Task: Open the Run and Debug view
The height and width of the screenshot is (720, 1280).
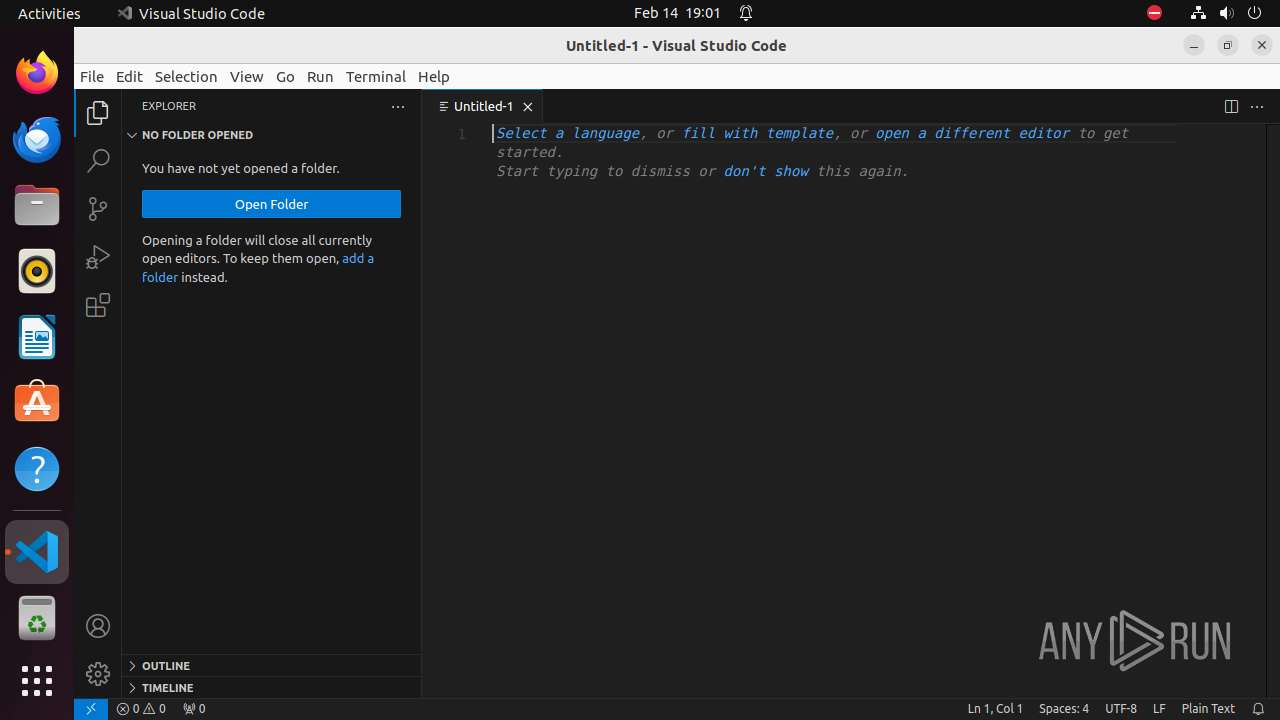Action: click(x=98, y=257)
